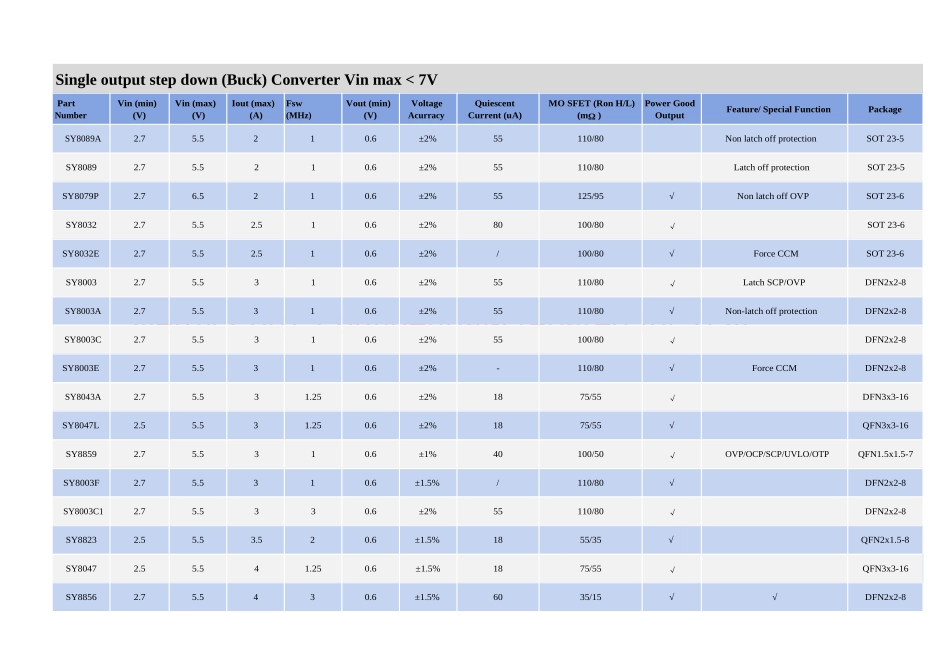Select the "Power Good Output" column header
Image resolution: width=950 pixels, height=672 pixels.
click(671, 109)
